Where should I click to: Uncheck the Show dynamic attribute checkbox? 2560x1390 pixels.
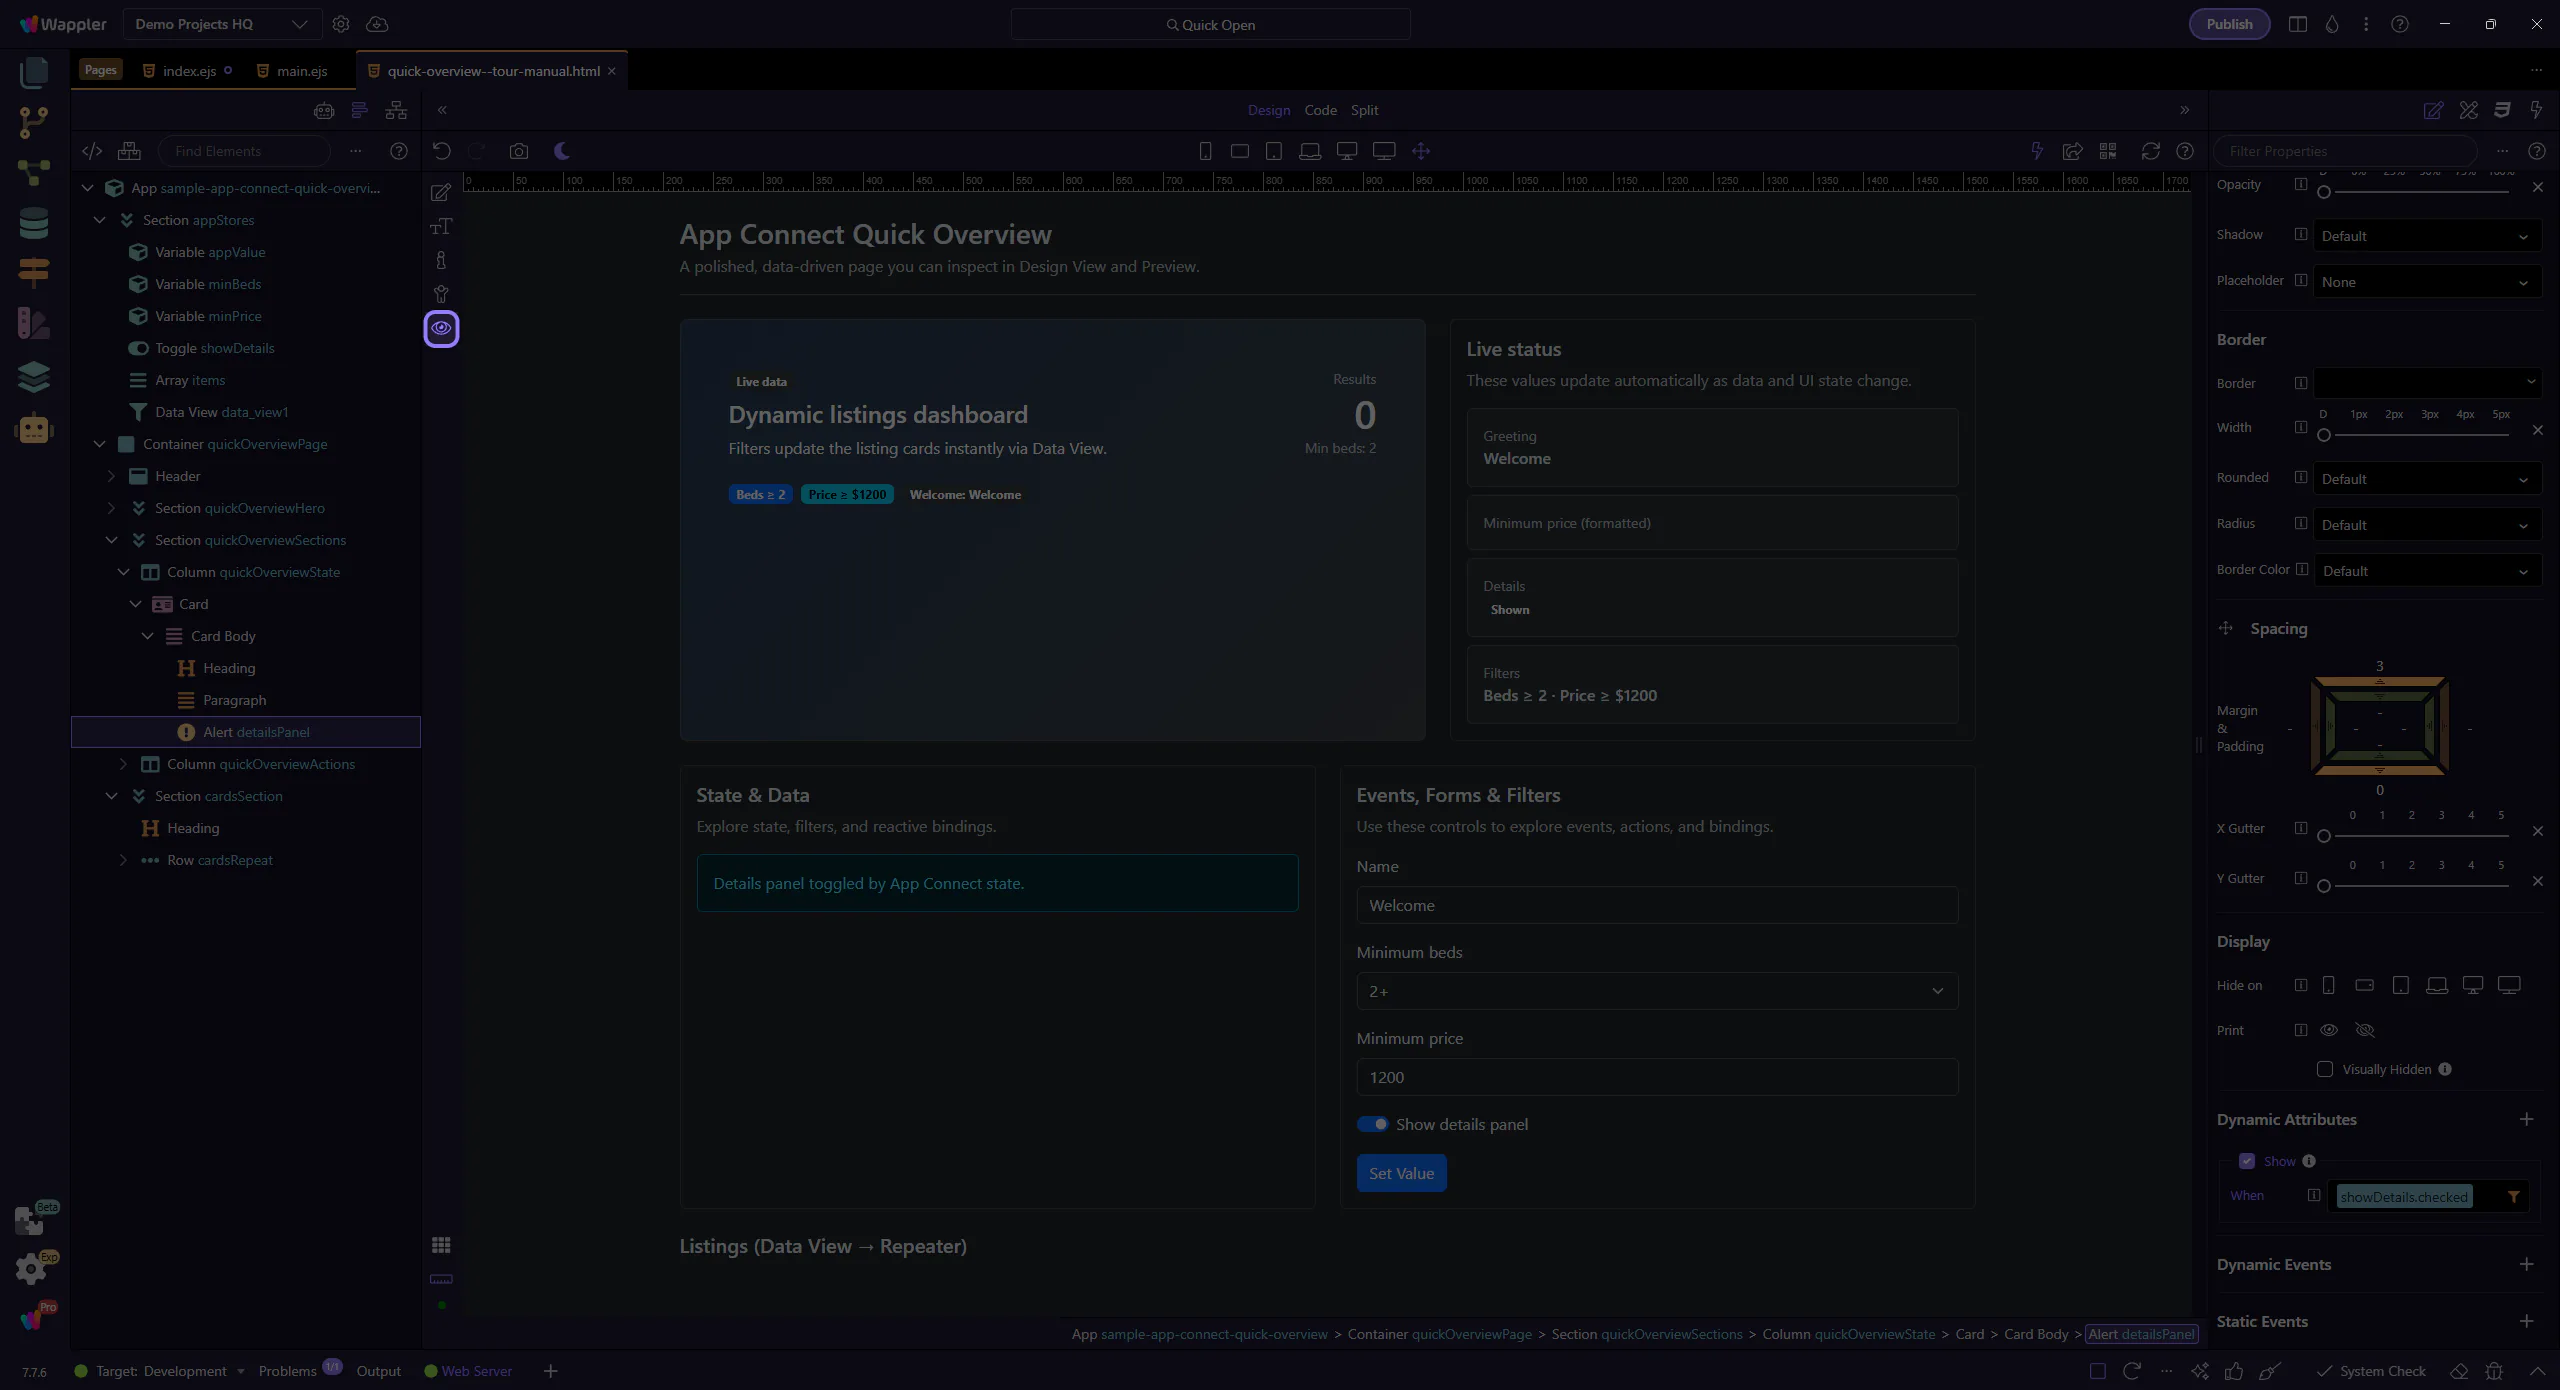[x=2247, y=1161]
